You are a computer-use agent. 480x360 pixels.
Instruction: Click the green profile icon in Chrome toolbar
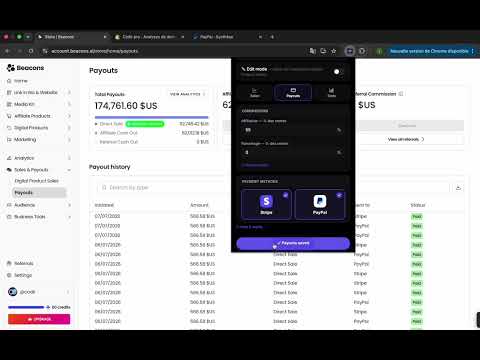point(379,51)
